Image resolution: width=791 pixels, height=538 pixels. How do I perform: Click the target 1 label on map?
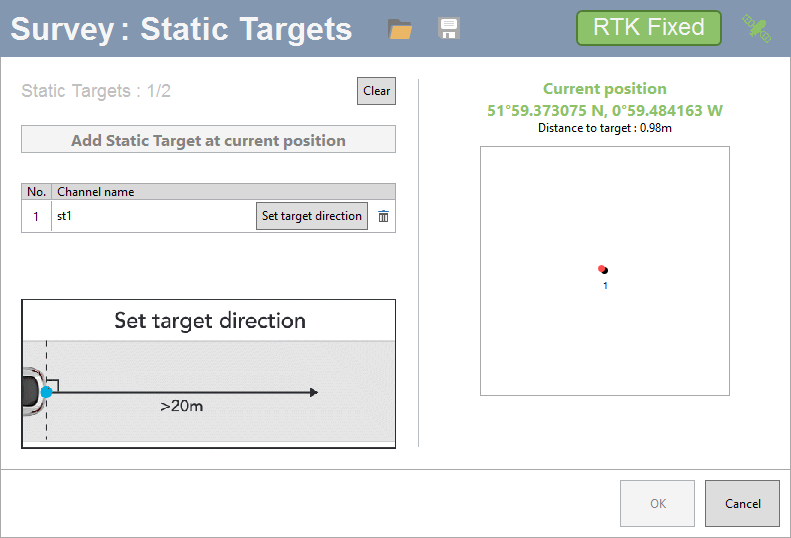(605, 286)
